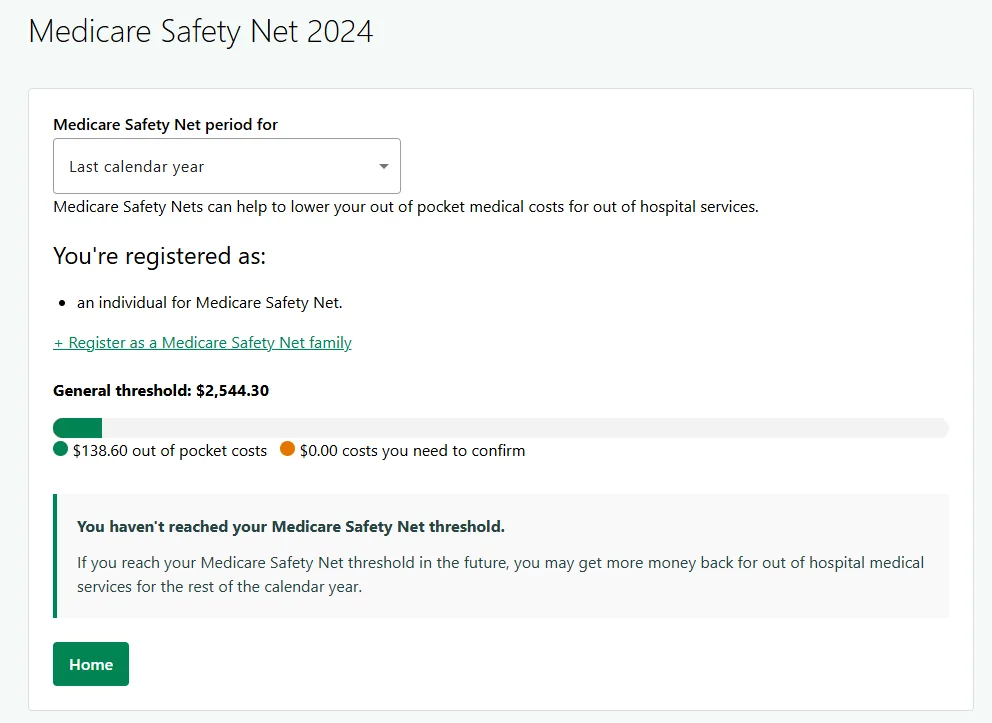992x723 pixels.
Task: Click the Medicare Safety Net 2024 page heading
Action: (200, 31)
